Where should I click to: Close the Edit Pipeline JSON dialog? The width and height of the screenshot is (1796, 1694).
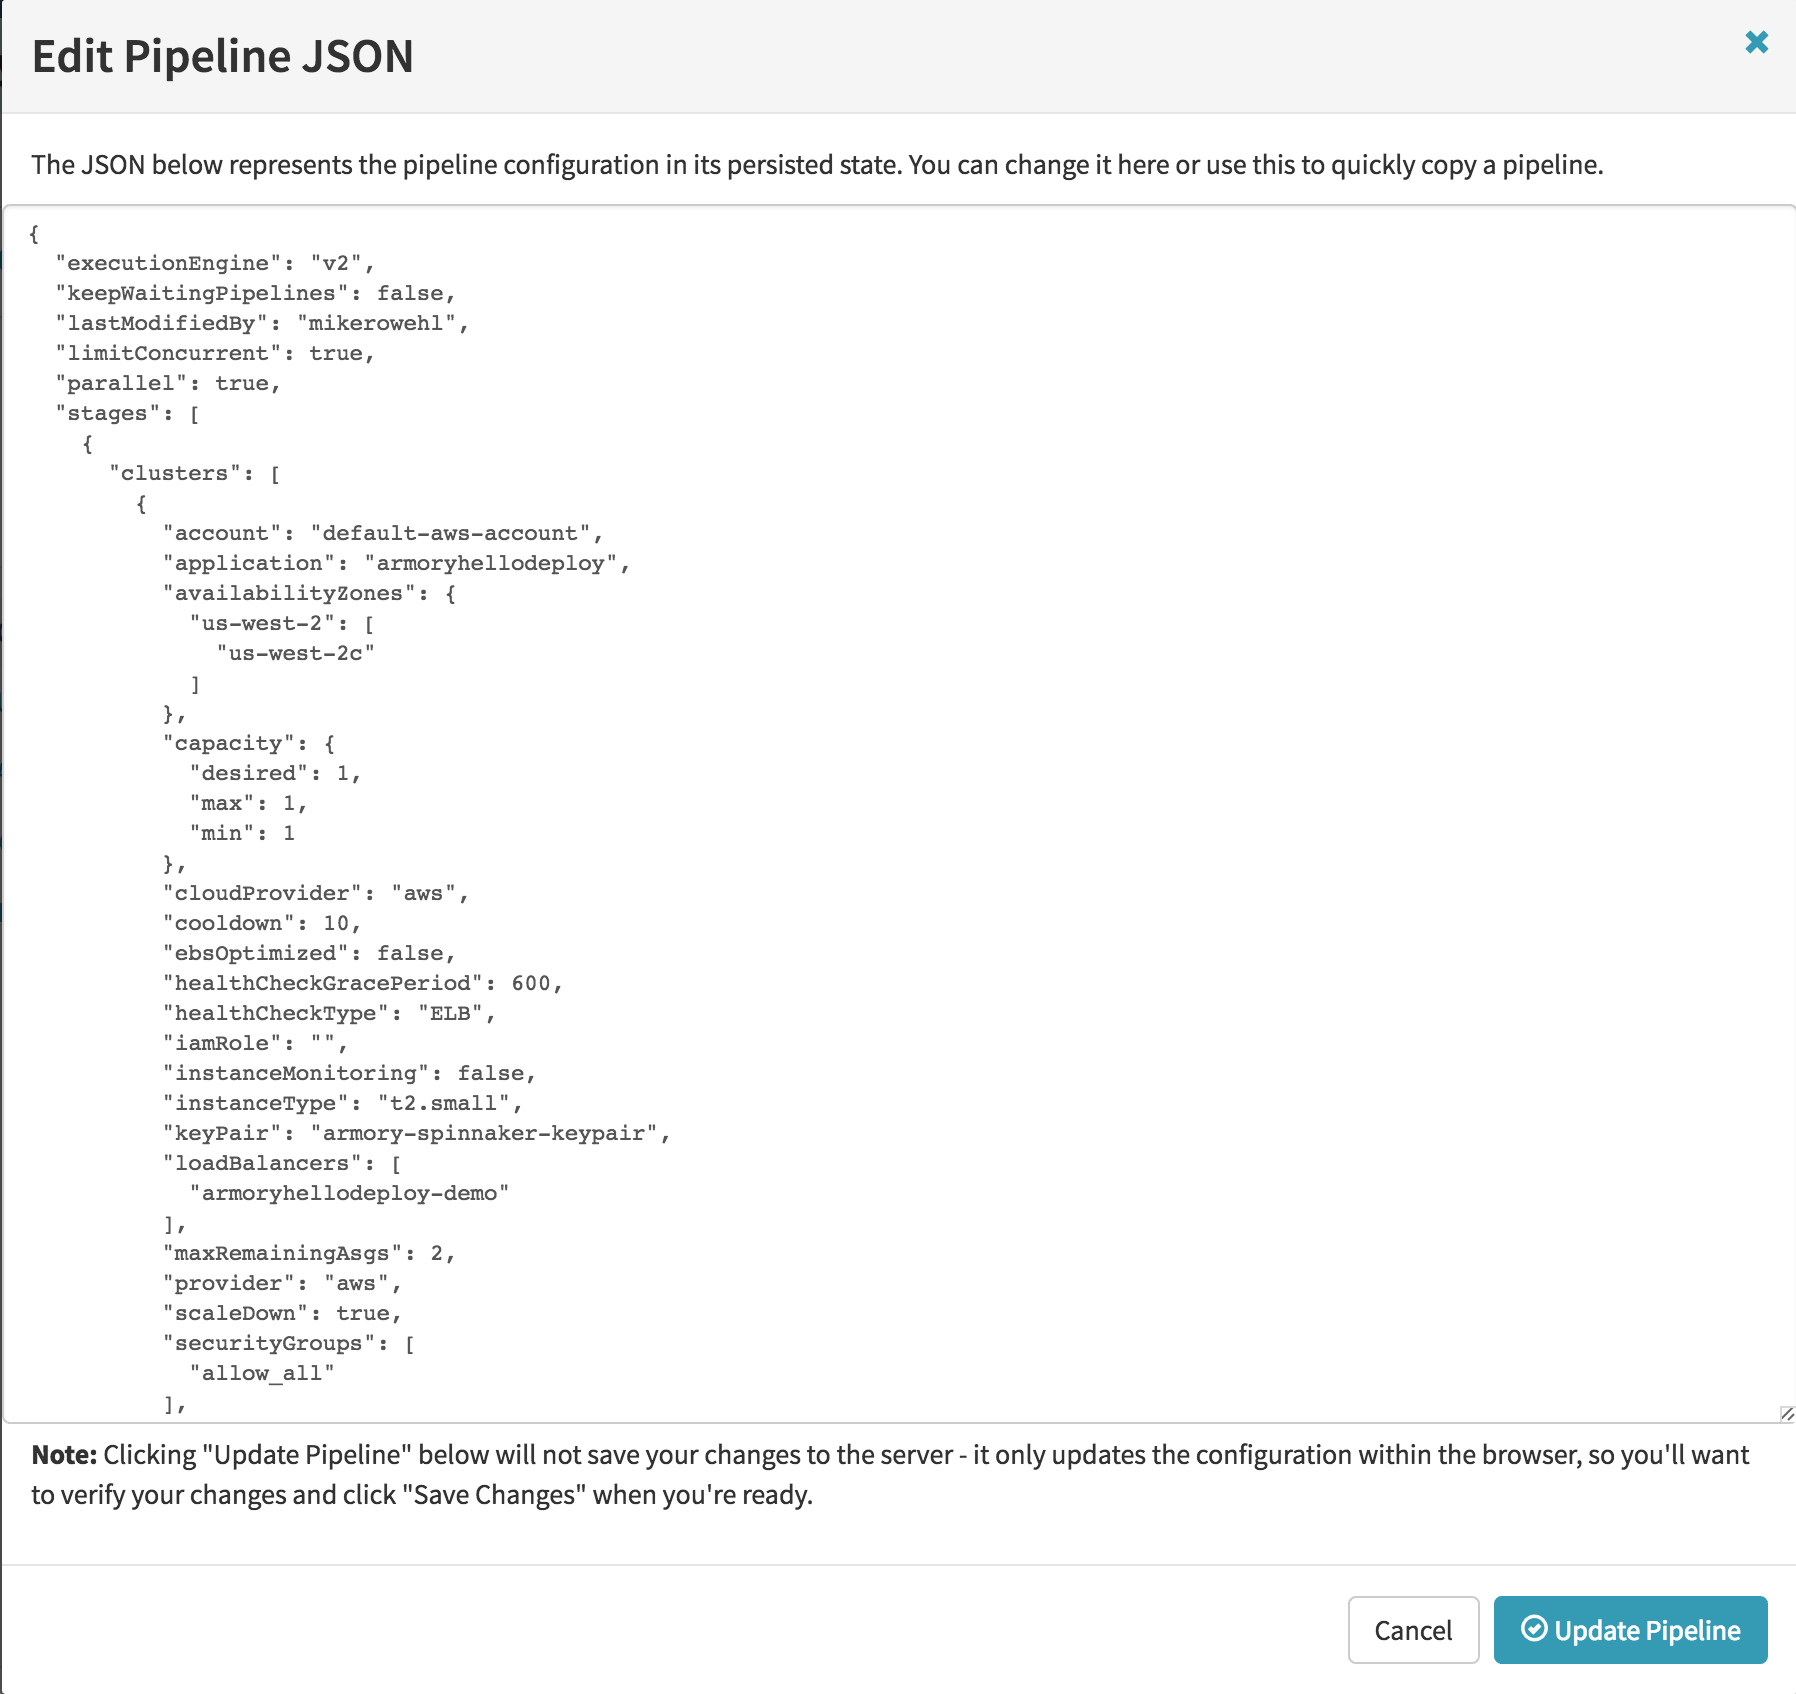1756,42
